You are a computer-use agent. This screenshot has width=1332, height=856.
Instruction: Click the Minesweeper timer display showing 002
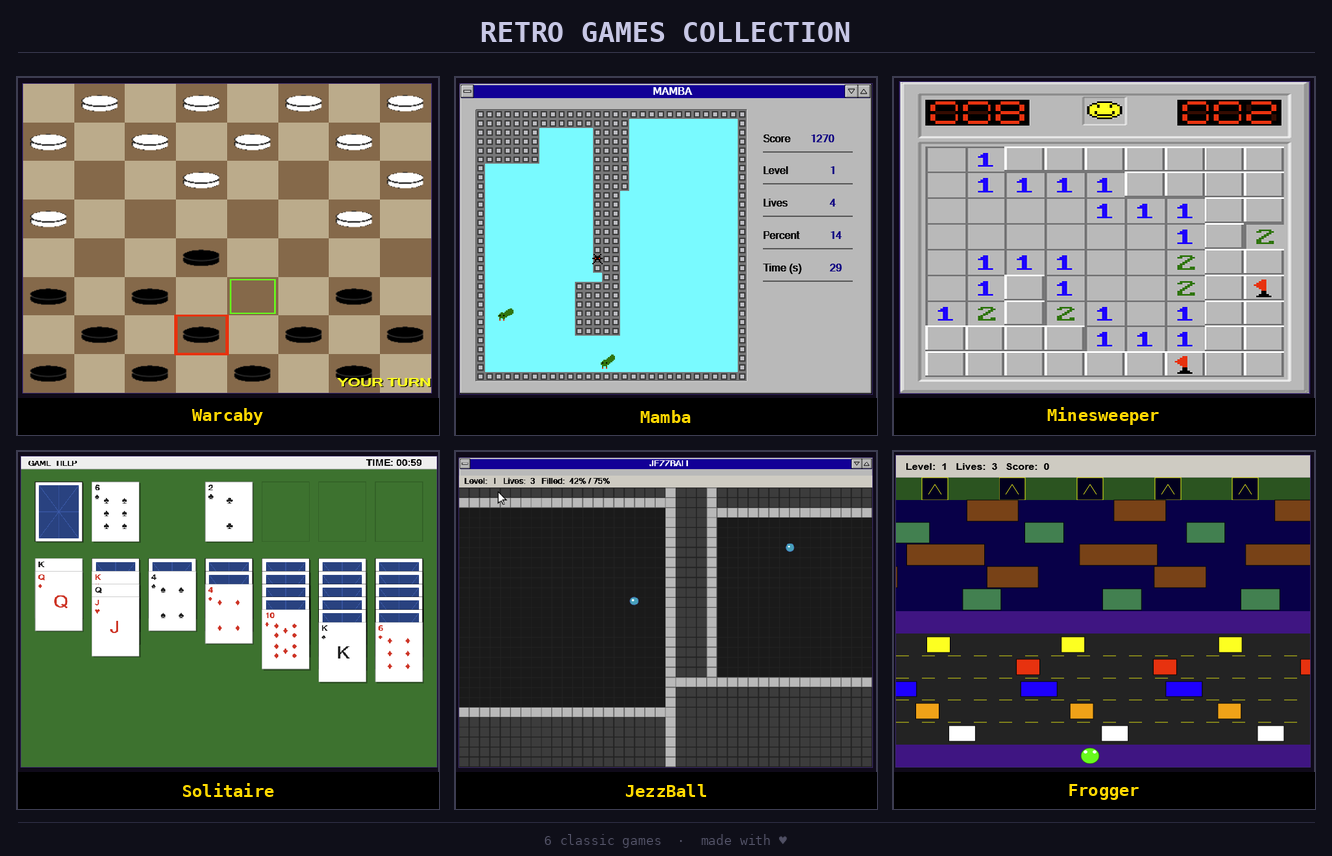pyautogui.click(x=1229, y=112)
